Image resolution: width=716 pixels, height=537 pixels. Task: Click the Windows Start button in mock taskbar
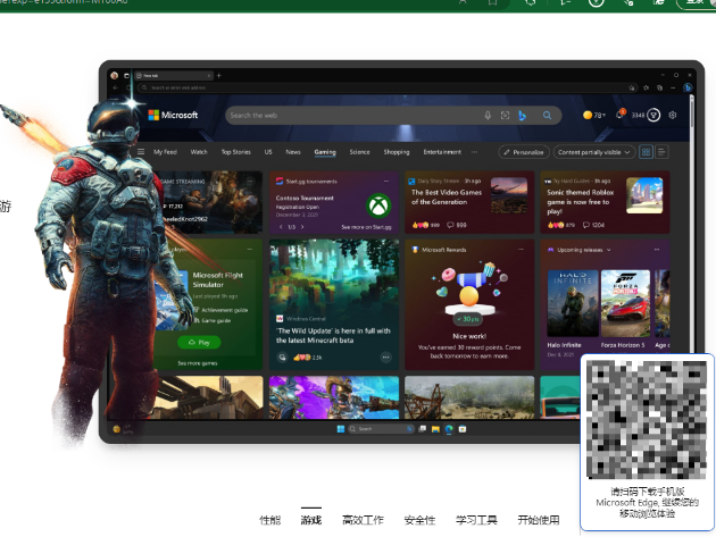point(341,429)
